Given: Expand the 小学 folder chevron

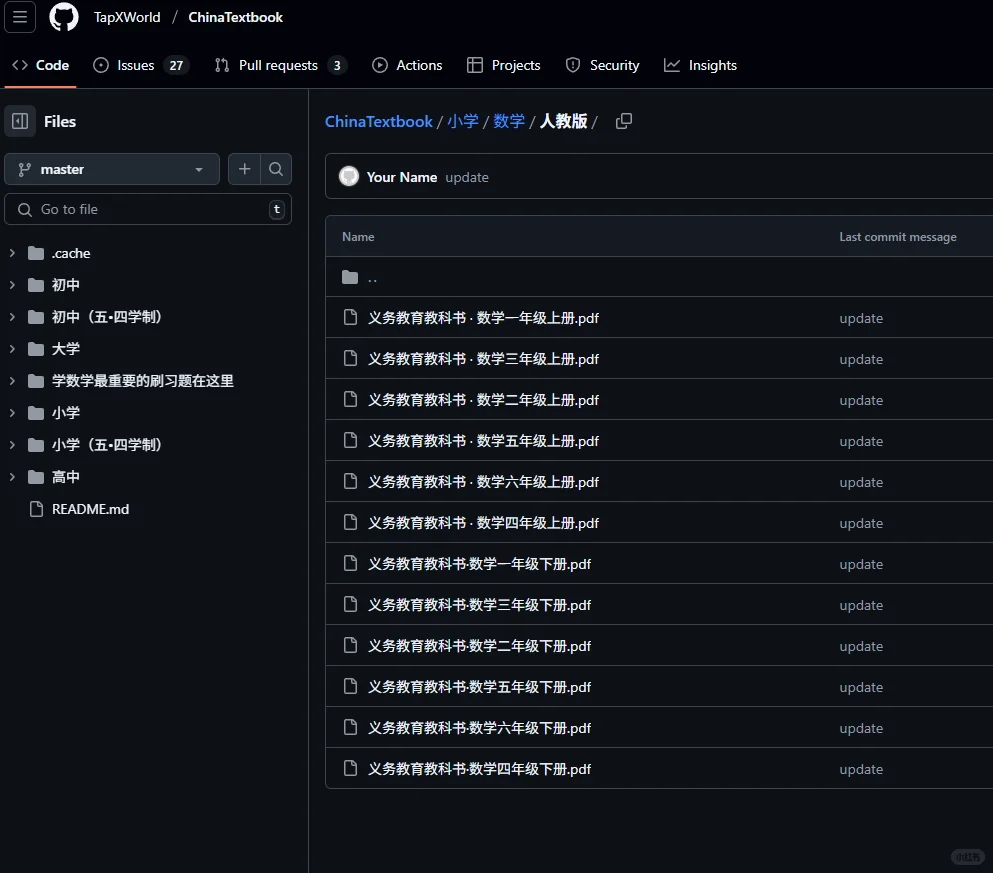Looking at the screenshot, I should pyautogui.click(x=12, y=413).
